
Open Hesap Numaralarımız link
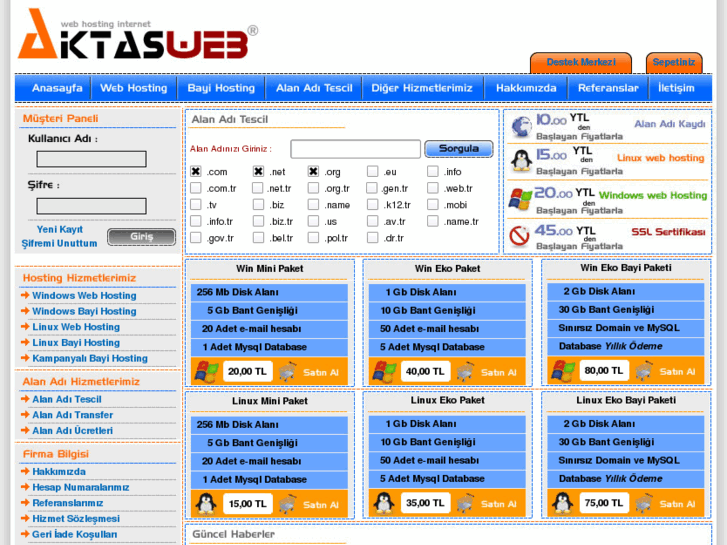(x=81, y=487)
